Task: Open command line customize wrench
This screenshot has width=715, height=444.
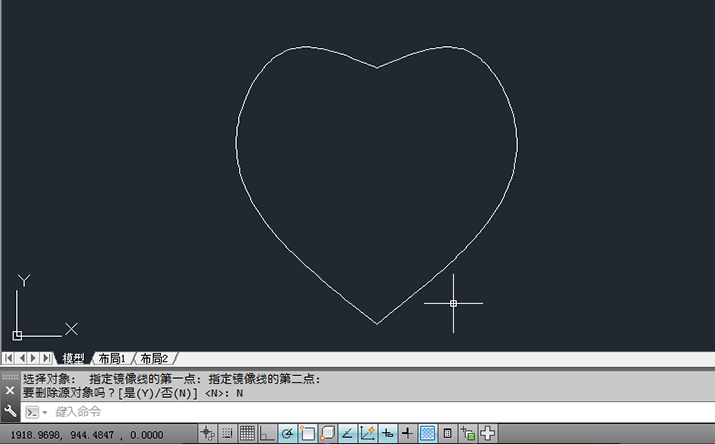Action: coord(10,412)
